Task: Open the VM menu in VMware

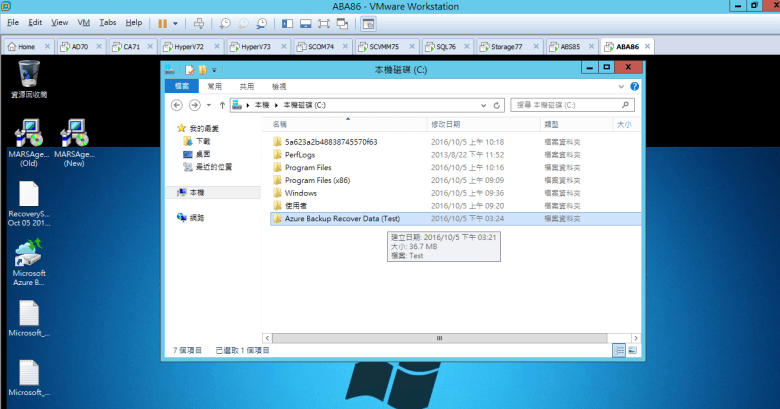Action: (84, 22)
